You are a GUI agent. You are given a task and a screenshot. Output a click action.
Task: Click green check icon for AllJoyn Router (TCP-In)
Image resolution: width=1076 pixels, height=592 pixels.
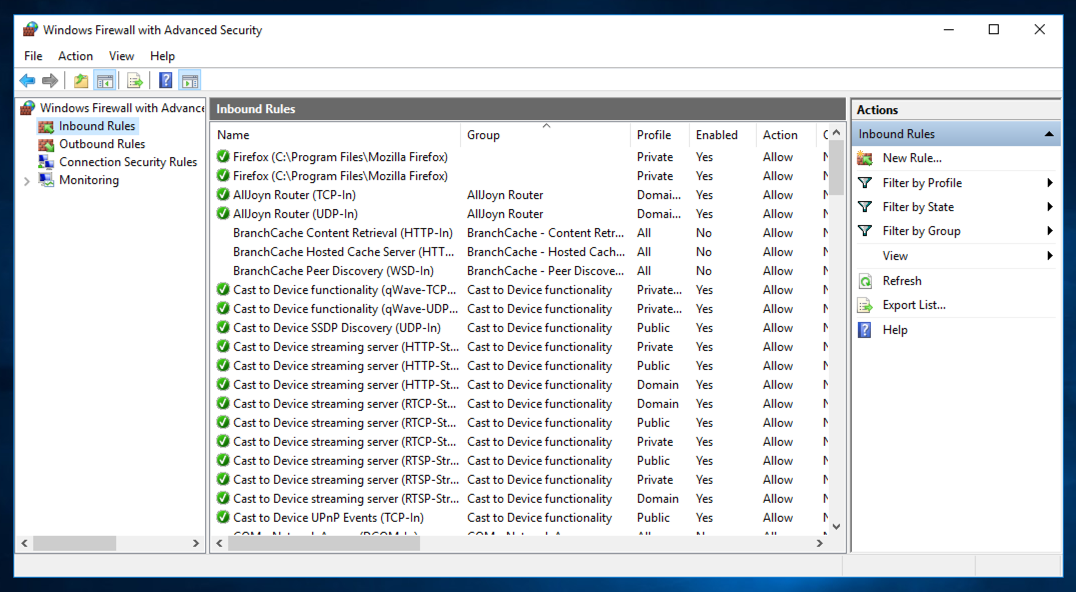[223, 195]
